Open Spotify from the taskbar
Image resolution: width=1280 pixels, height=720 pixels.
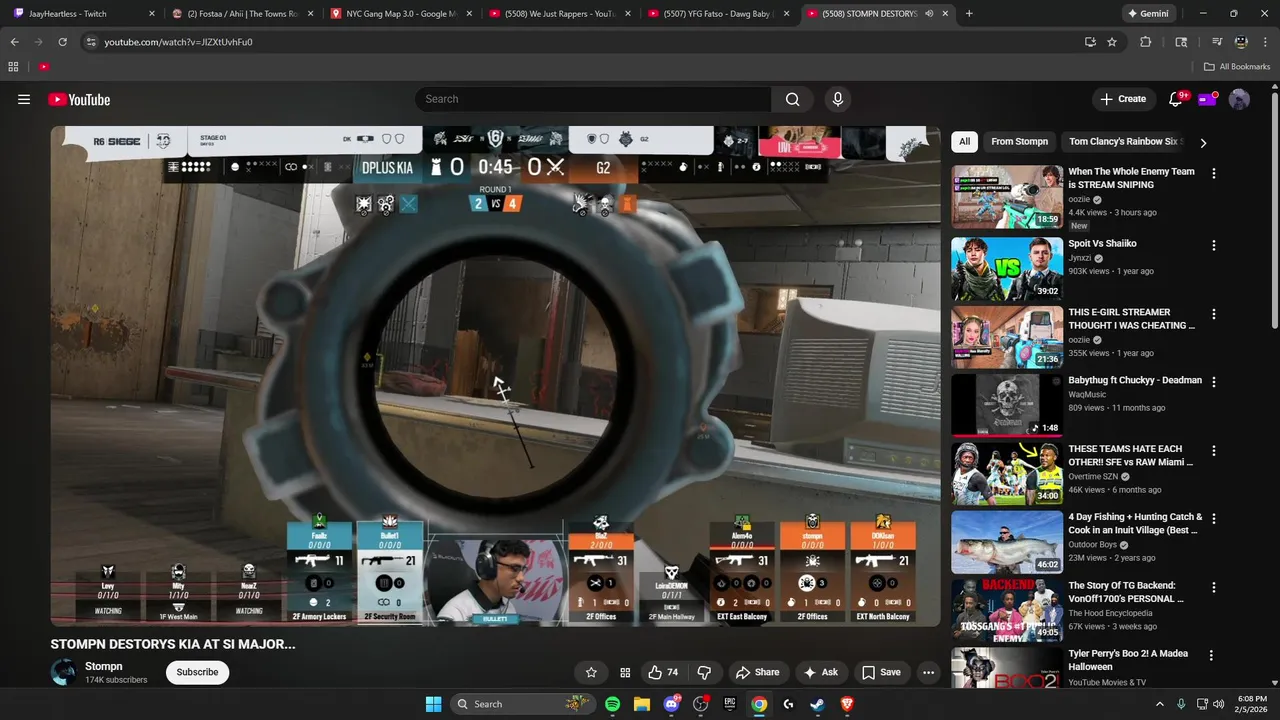[613, 704]
